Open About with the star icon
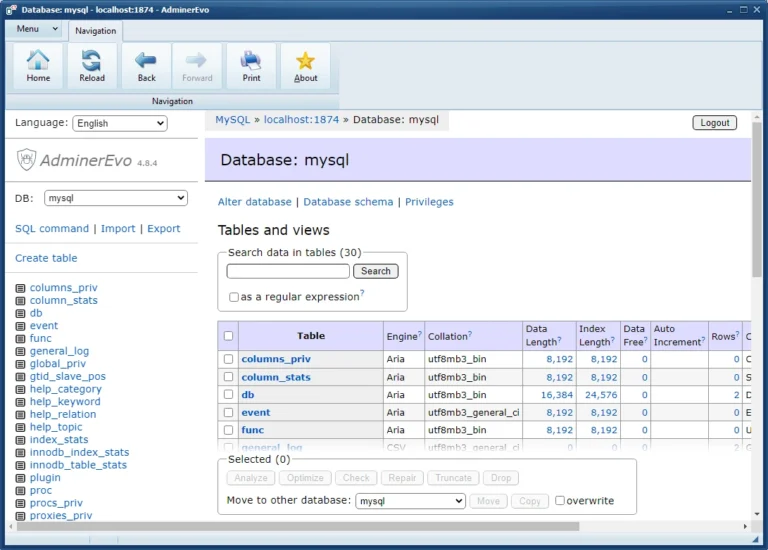The height and width of the screenshot is (550, 768). pos(305,66)
